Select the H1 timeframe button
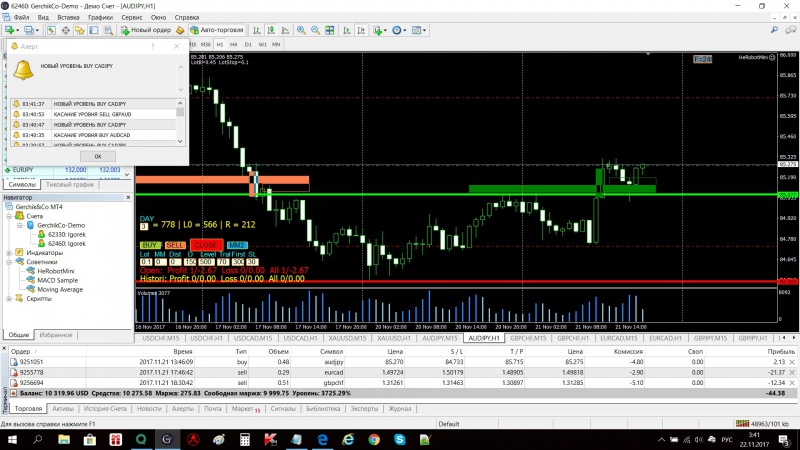 220,44
